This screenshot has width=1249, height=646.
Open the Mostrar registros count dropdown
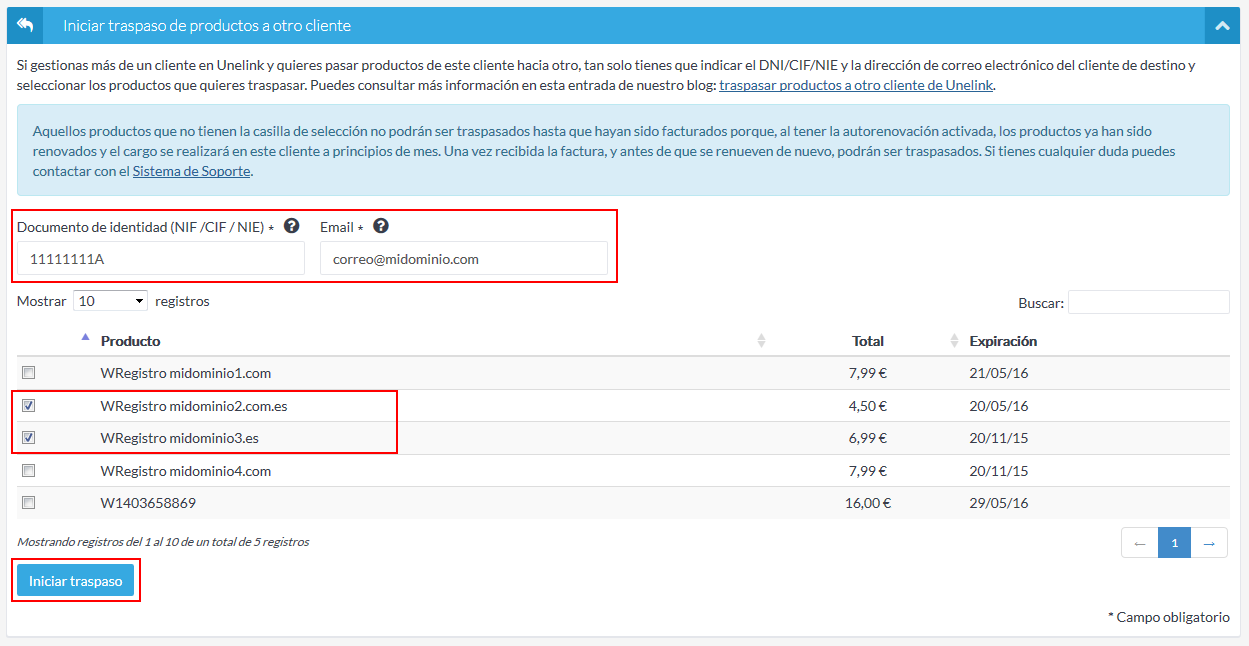(x=110, y=301)
